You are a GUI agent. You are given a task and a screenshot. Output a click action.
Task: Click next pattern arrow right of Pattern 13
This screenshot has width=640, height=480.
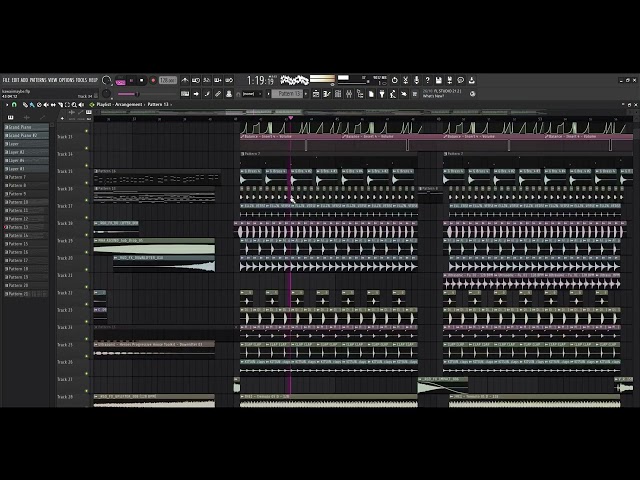pos(306,94)
